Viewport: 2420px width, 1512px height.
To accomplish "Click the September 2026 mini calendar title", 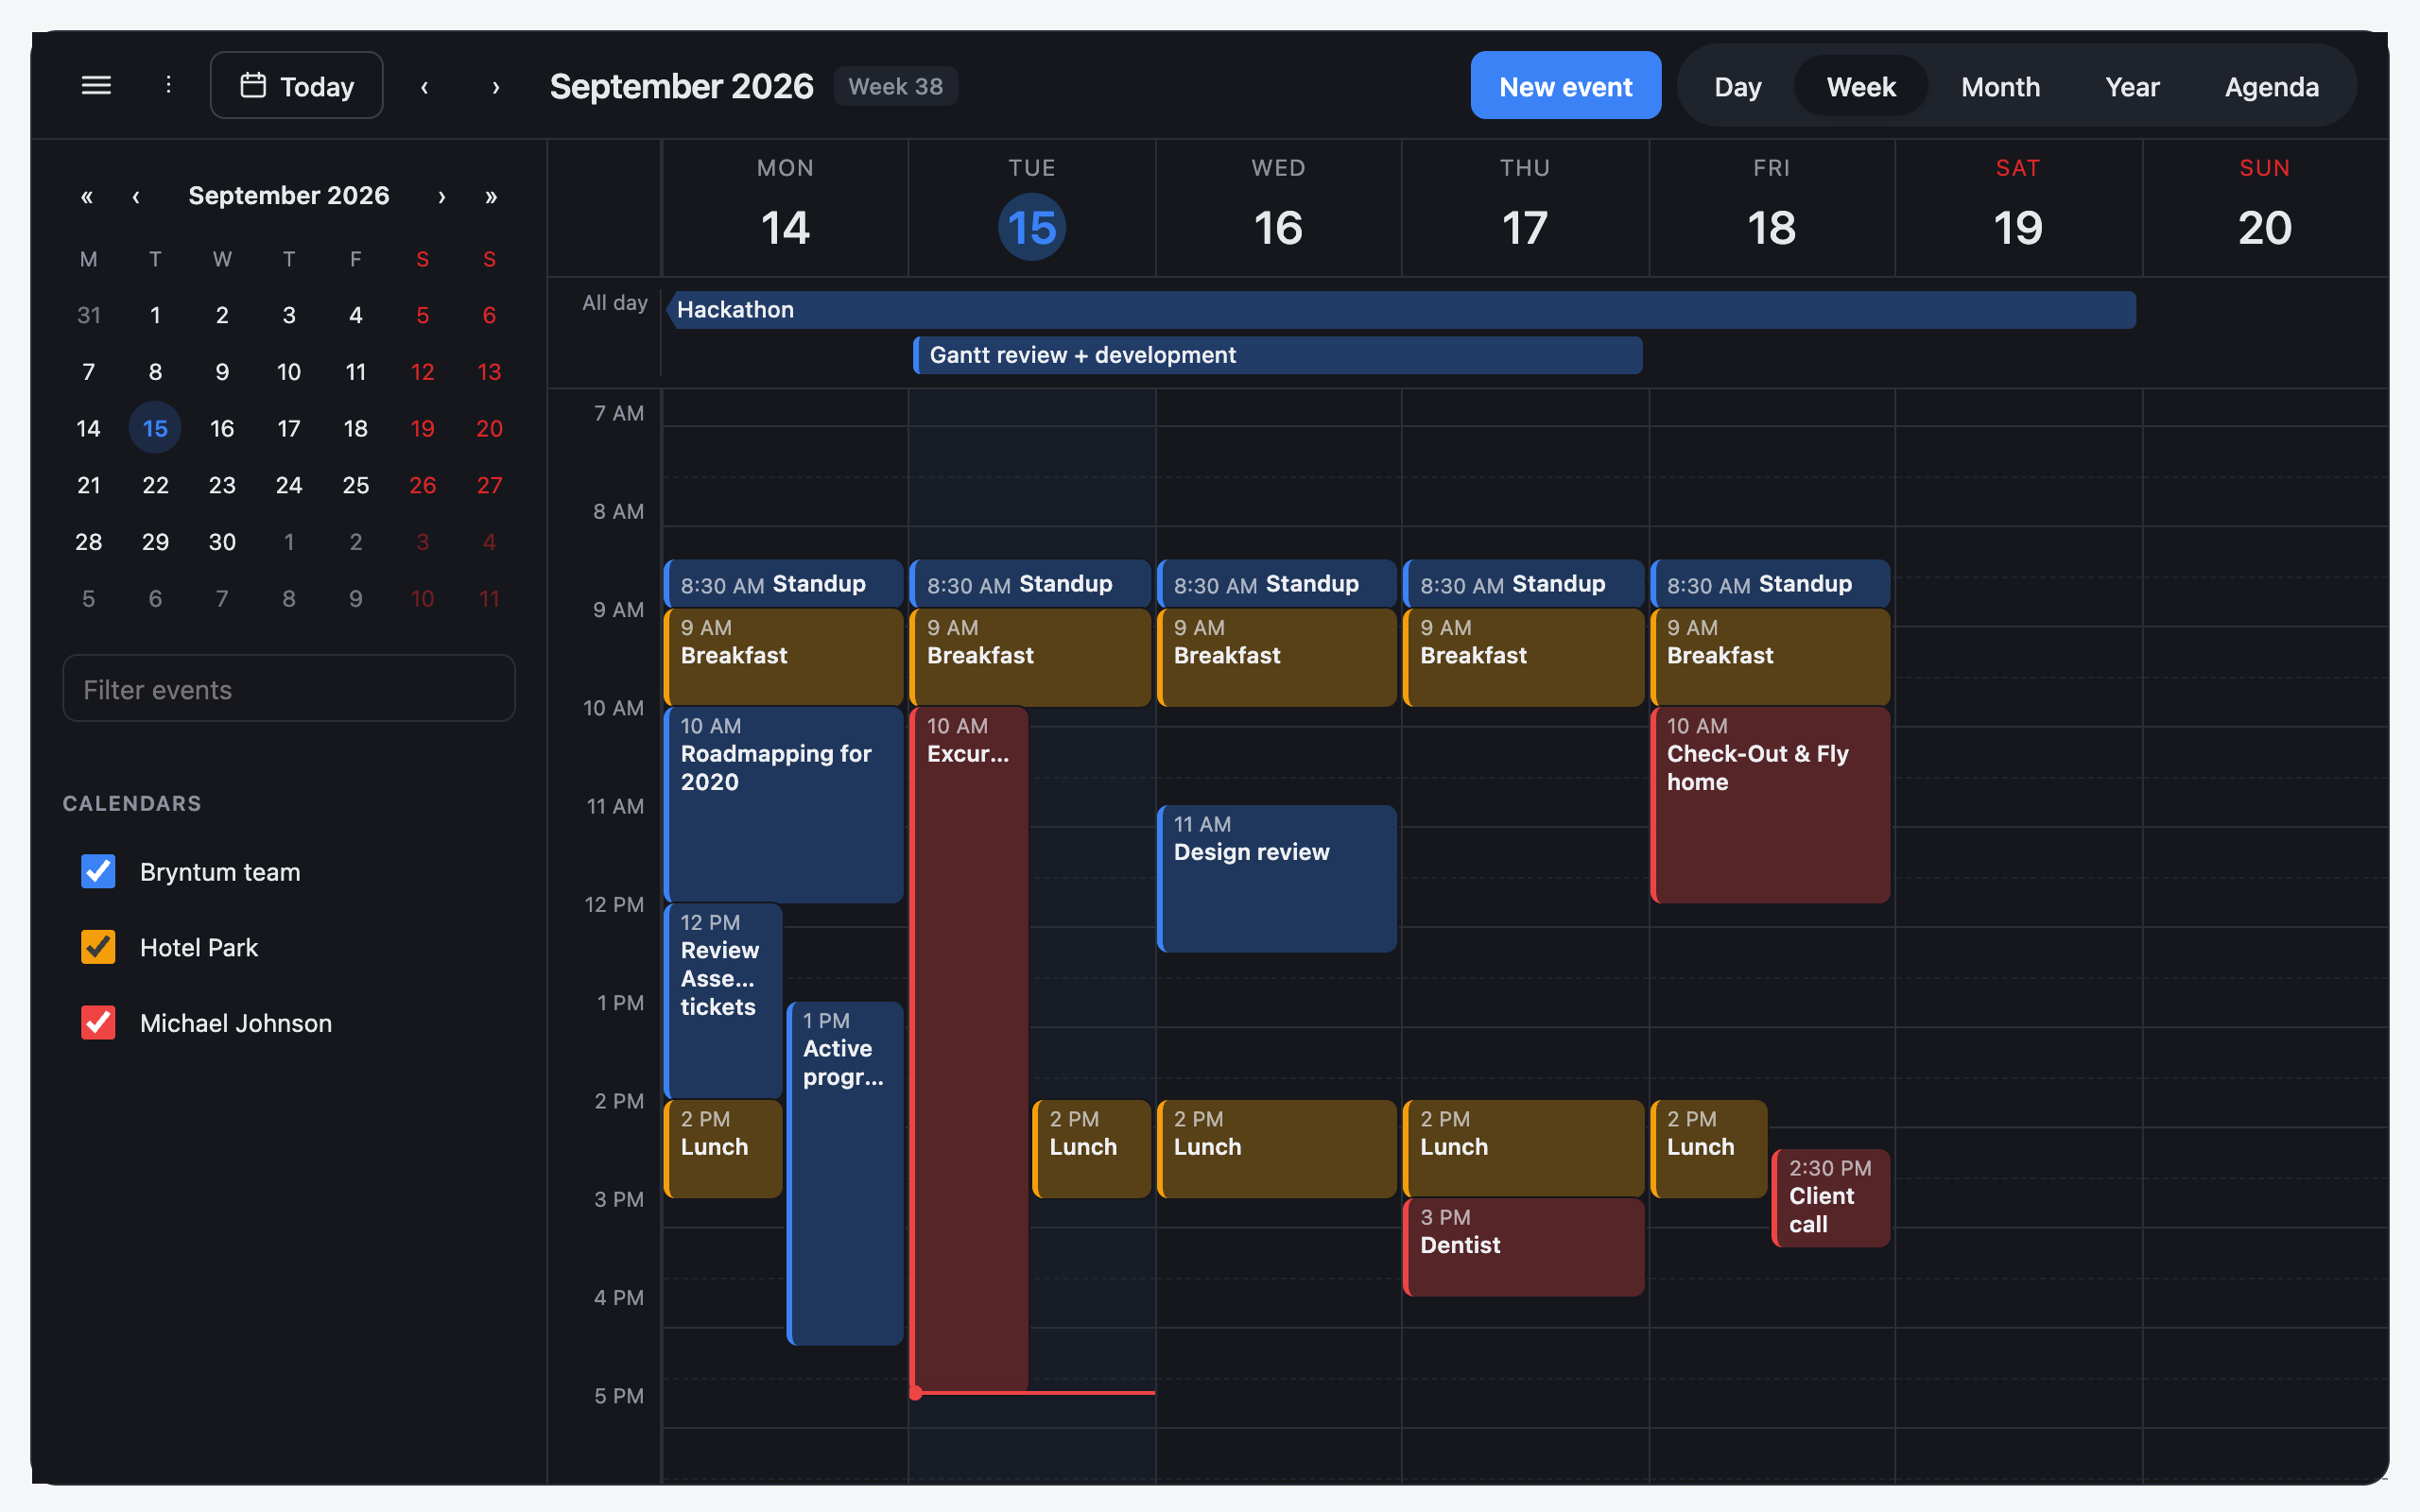I will coord(289,196).
